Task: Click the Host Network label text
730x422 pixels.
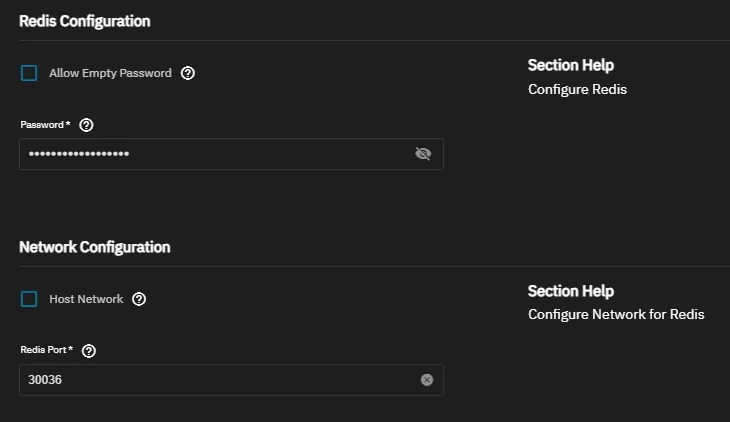Action: click(86, 299)
